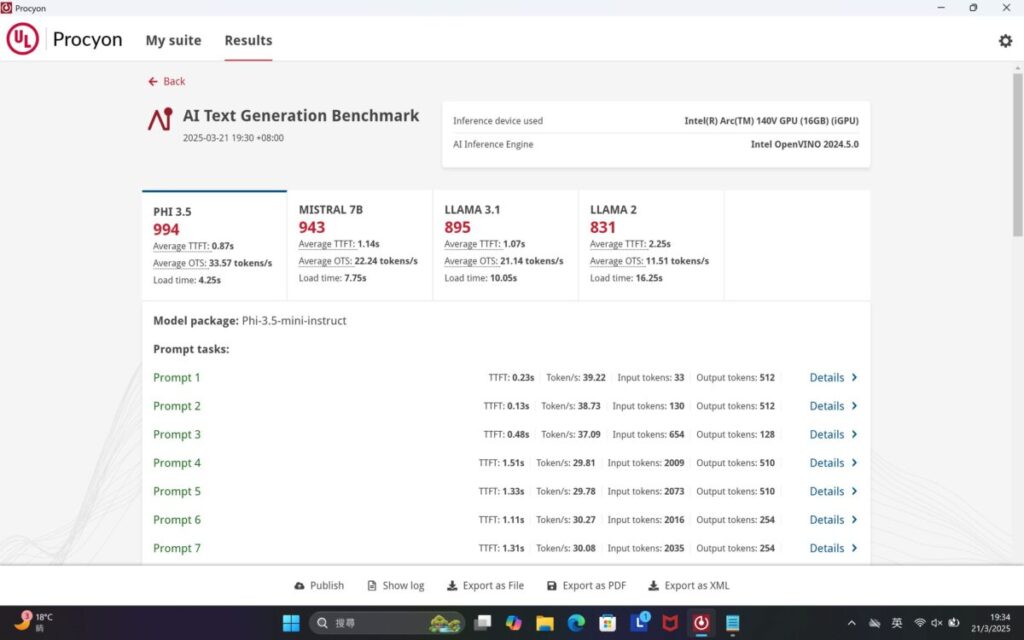This screenshot has height=640, width=1024.
Task: Click the Intel OpenVINO 2024.5.0 value
Action: [x=805, y=144]
